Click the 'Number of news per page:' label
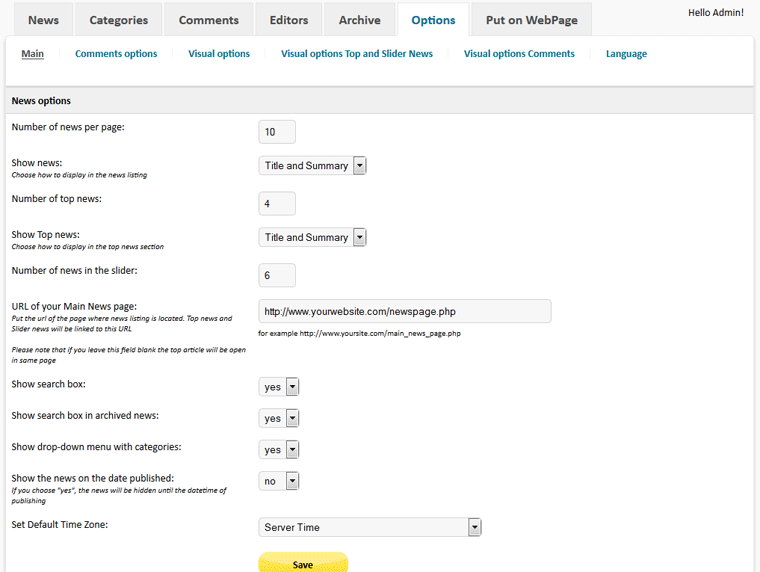Screen dimensions: 760x572 pos(68,127)
